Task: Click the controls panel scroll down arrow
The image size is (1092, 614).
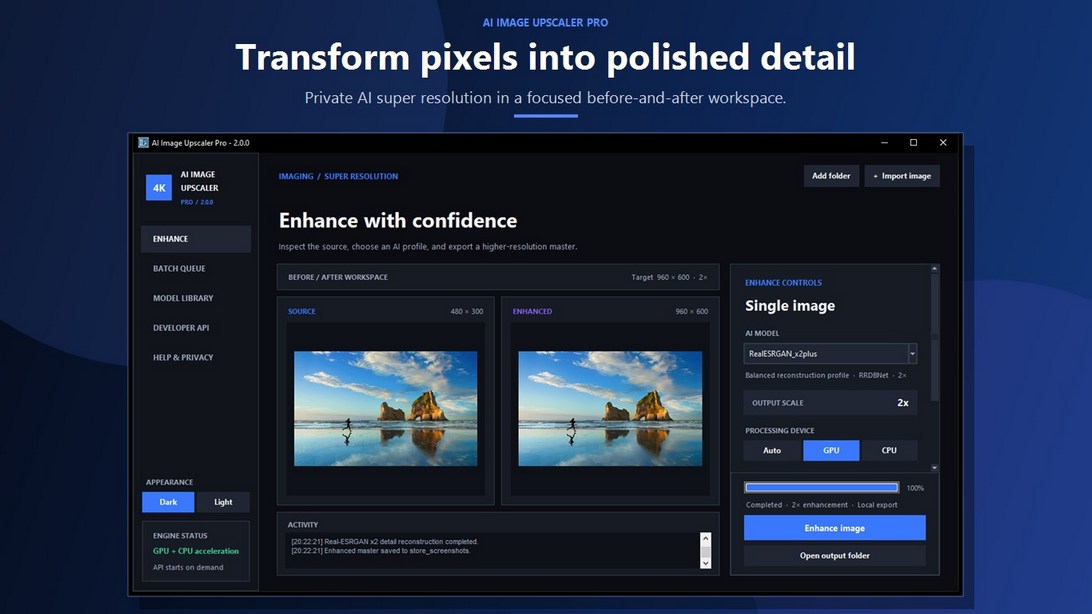Action: (x=935, y=468)
